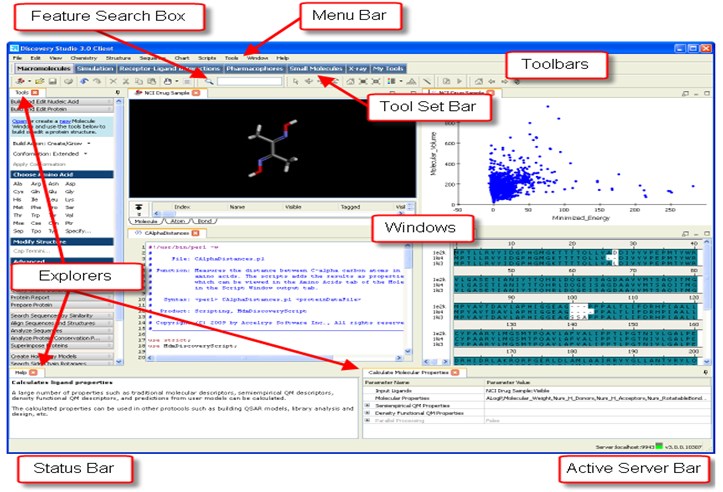Click Tools explorer vertical scrollbar
Image resolution: width=723 pixels, height=492 pixels.
pos(119,231)
